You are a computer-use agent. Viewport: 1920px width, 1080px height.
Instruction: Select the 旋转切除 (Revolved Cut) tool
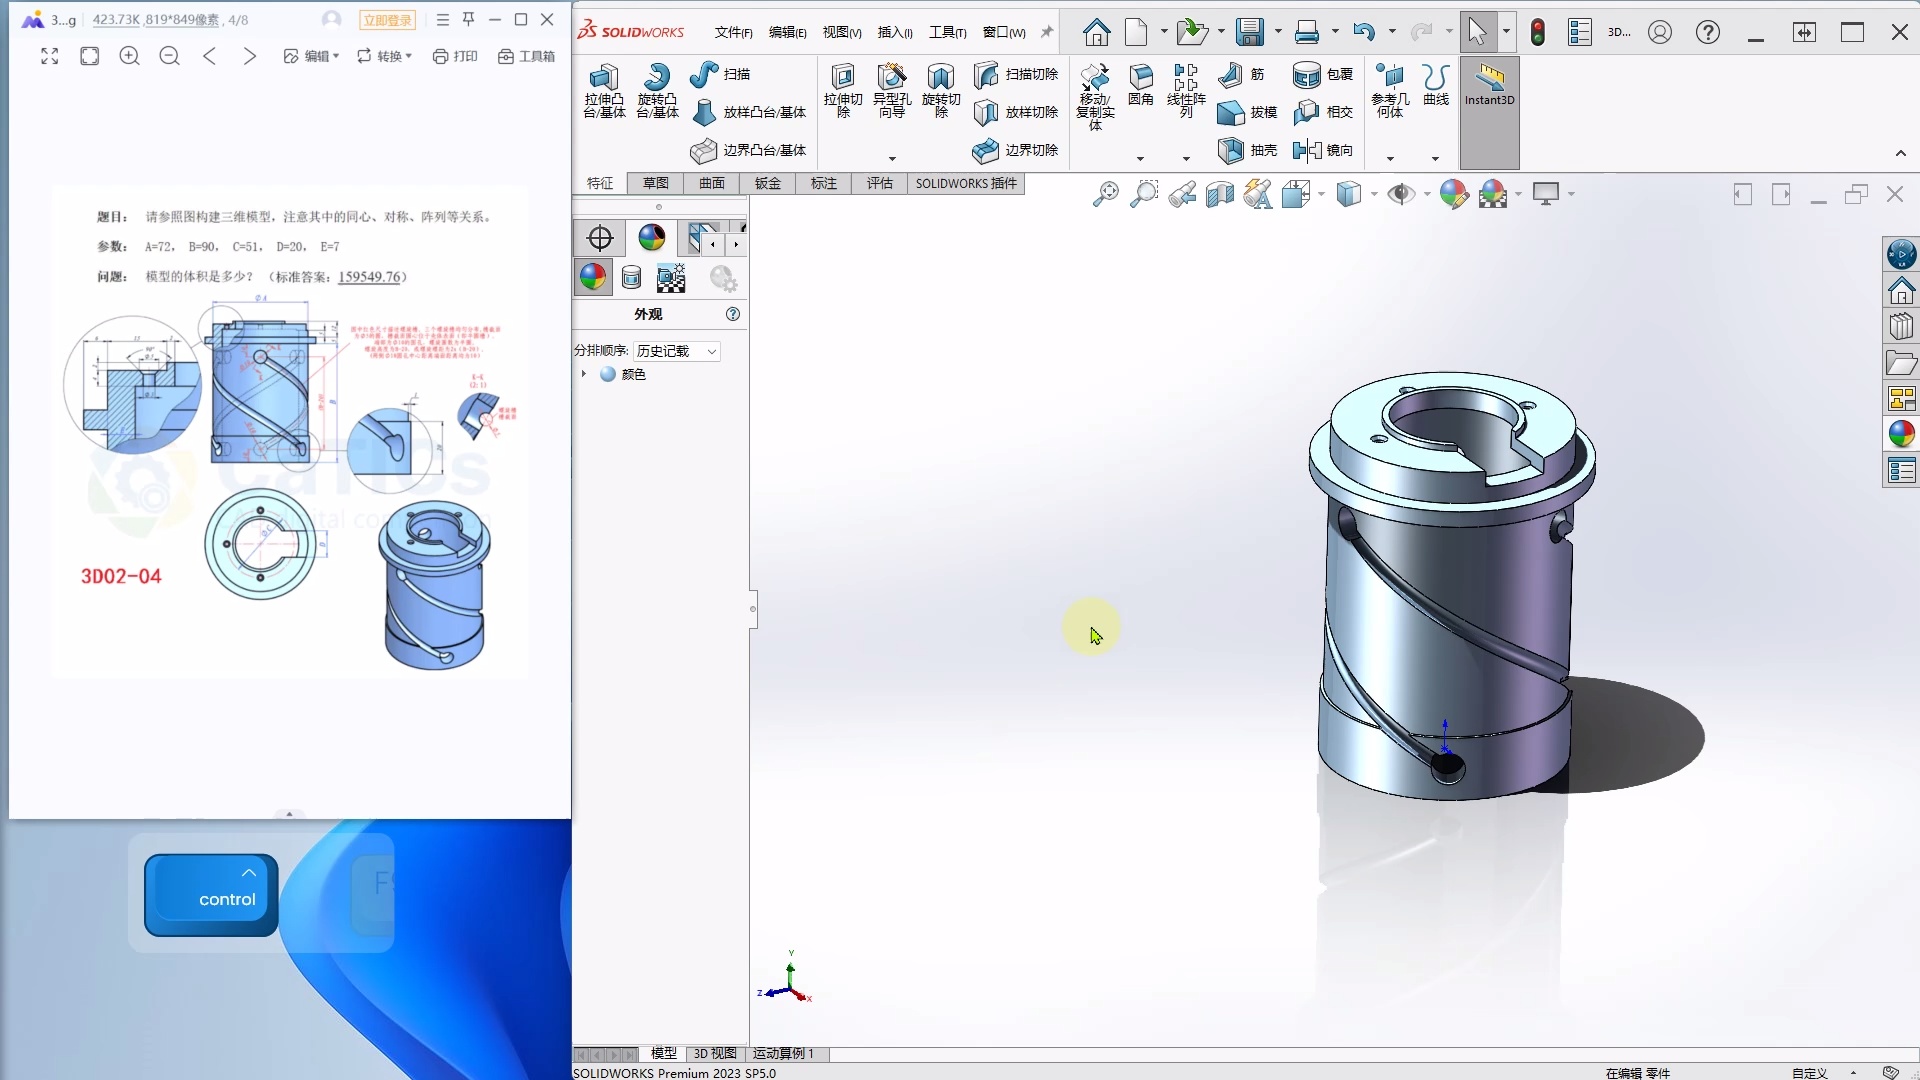click(940, 92)
